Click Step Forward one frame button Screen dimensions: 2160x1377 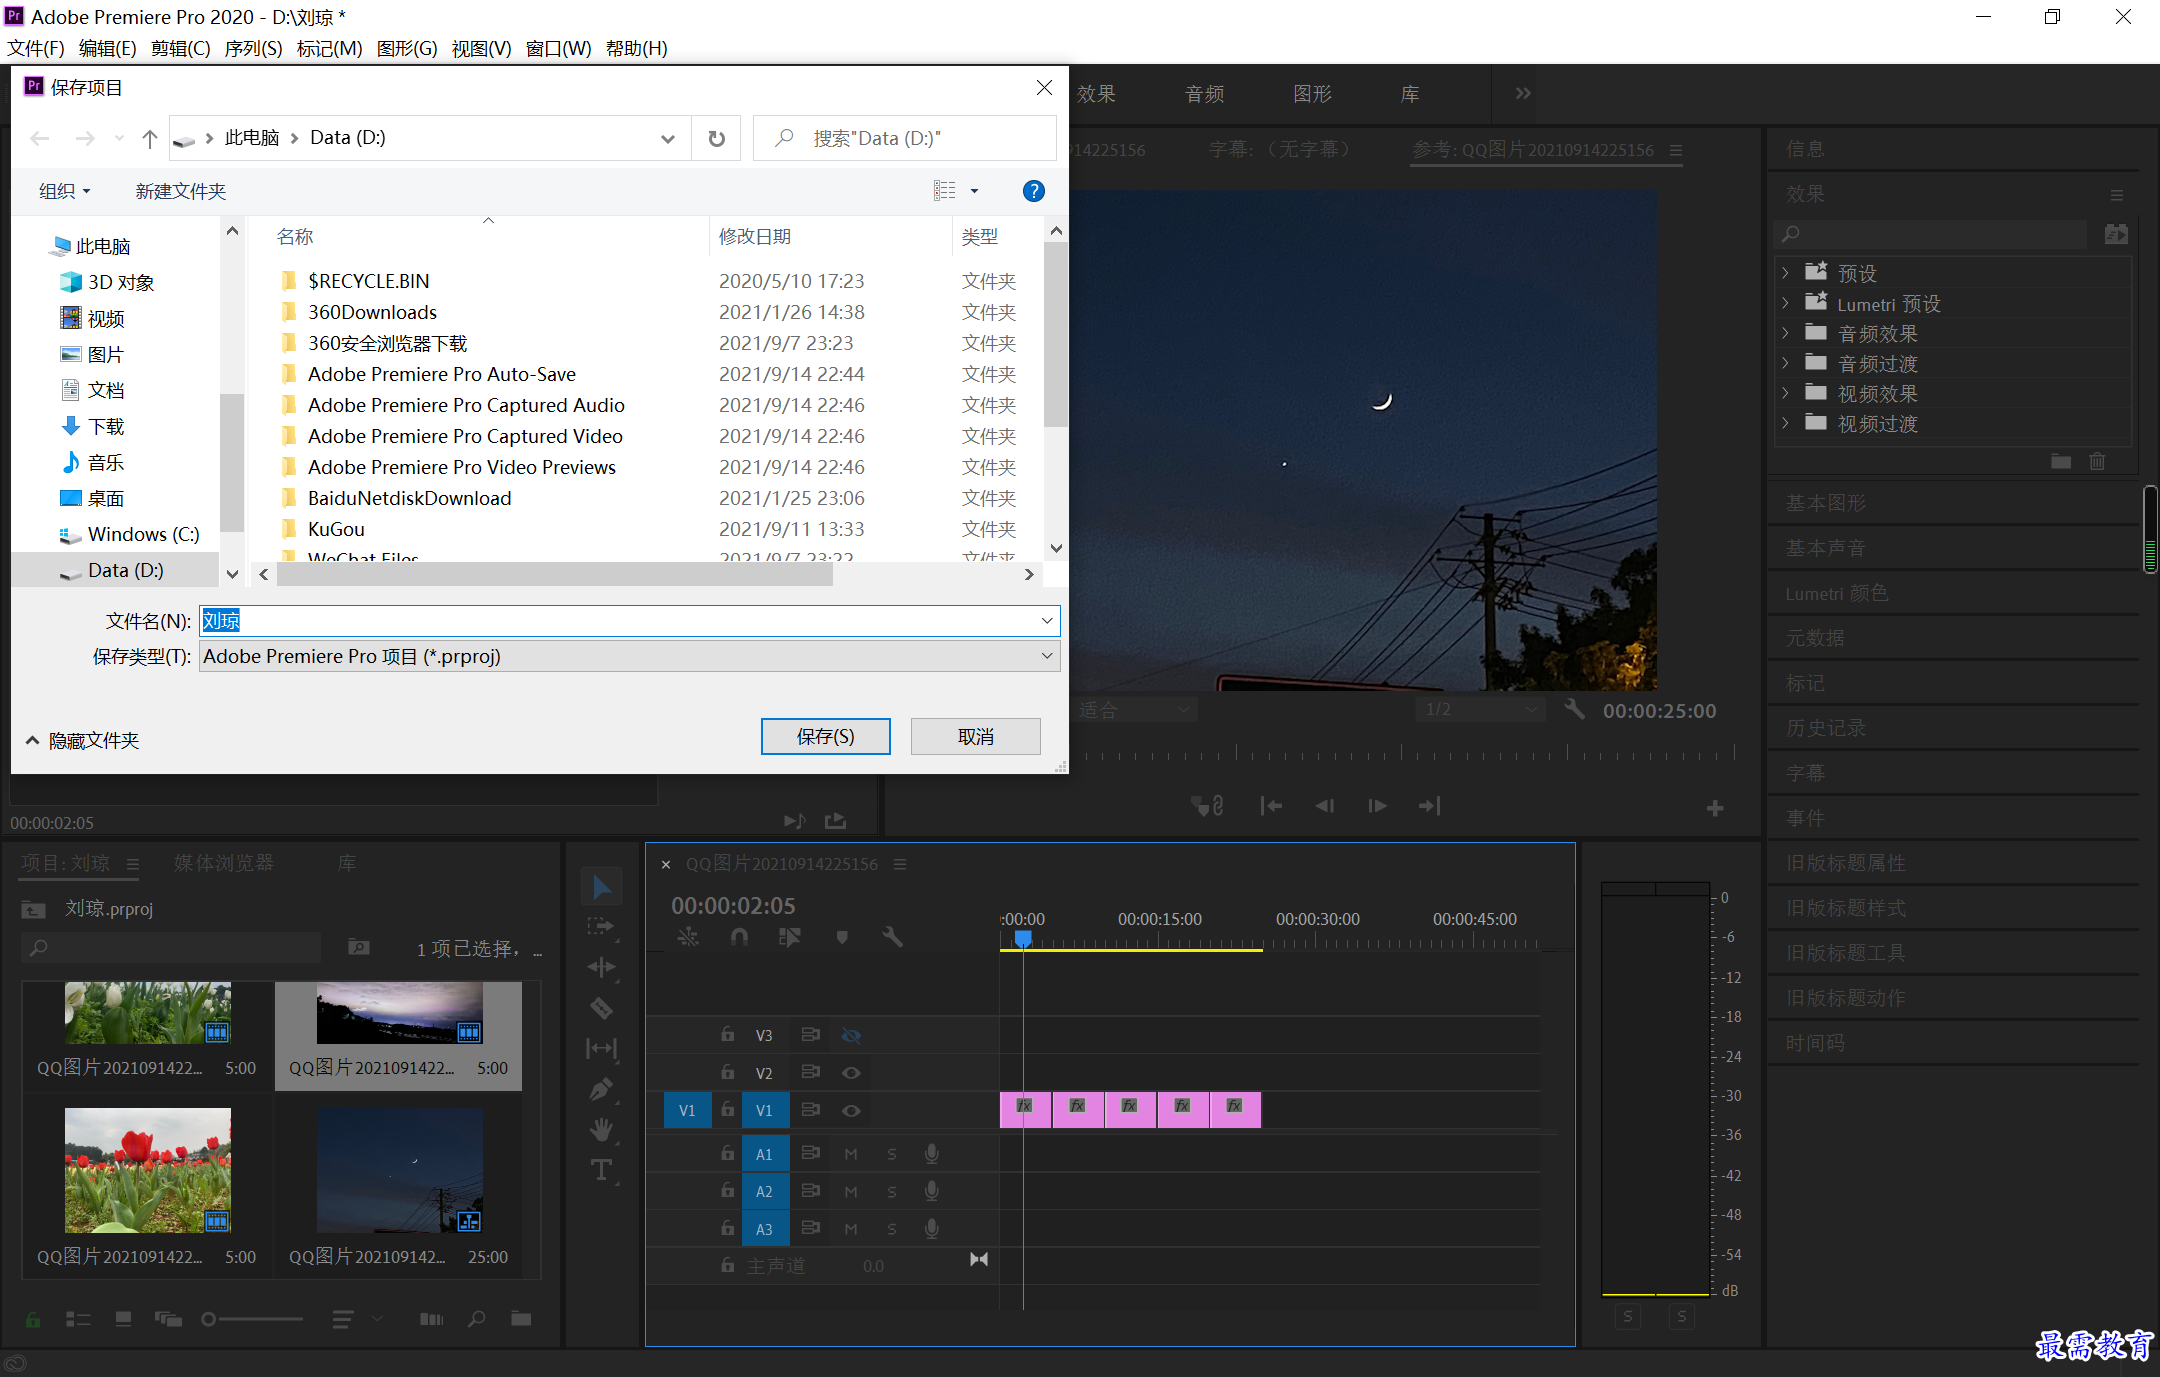(1377, 806)
